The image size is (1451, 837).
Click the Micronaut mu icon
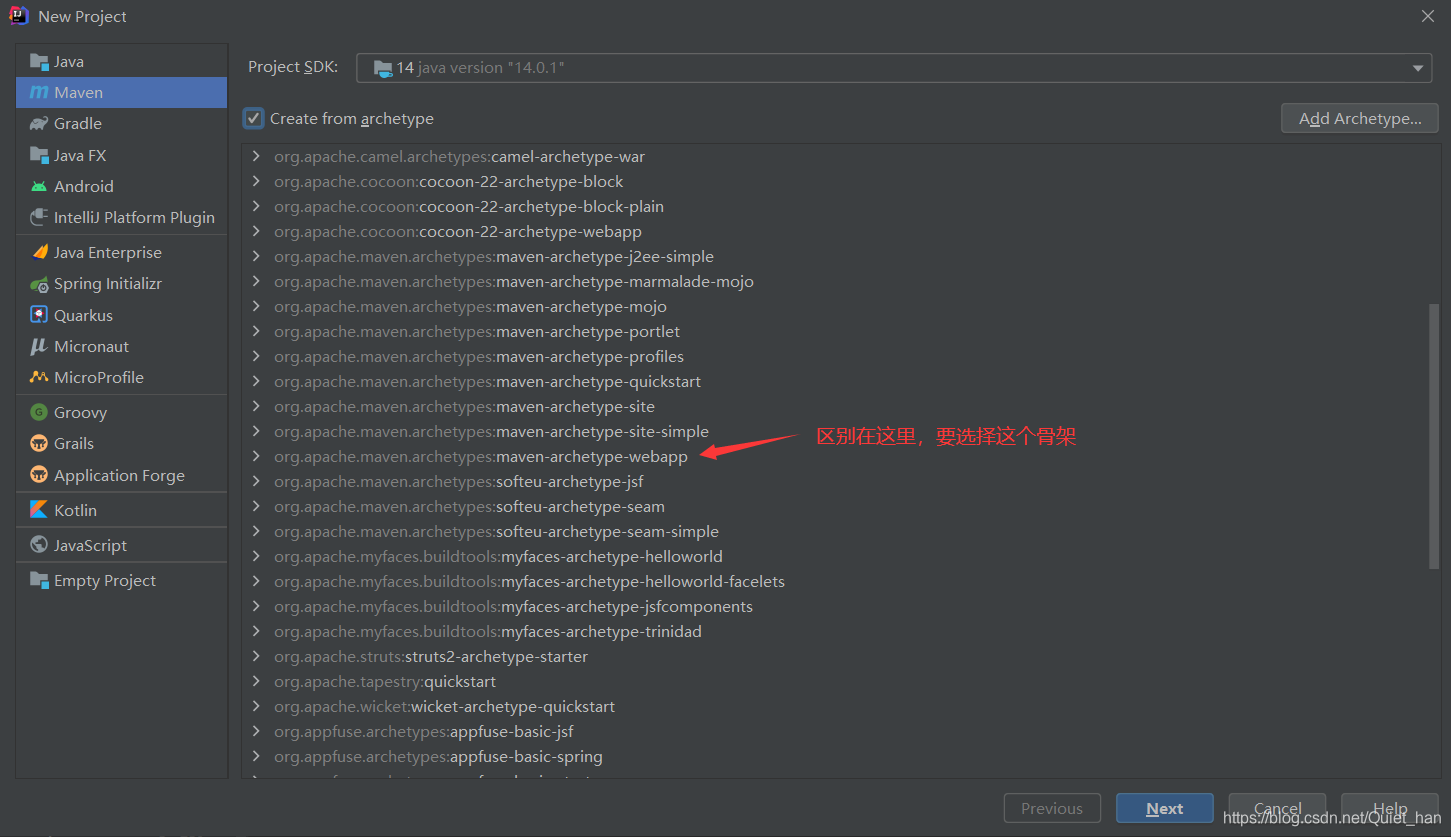pos(39,346)
